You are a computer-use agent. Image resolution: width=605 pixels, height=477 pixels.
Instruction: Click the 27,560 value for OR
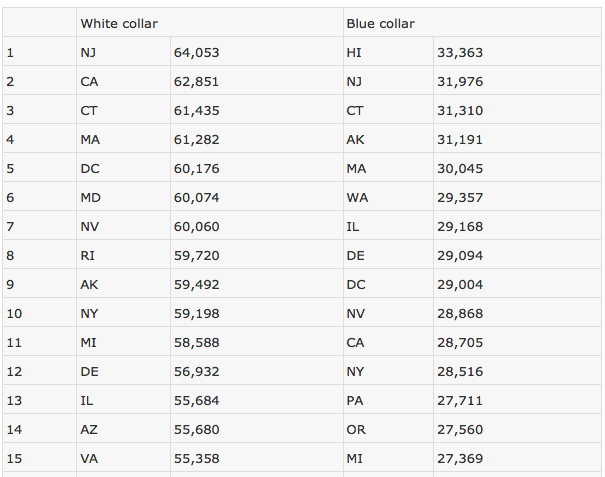(517, 428)
